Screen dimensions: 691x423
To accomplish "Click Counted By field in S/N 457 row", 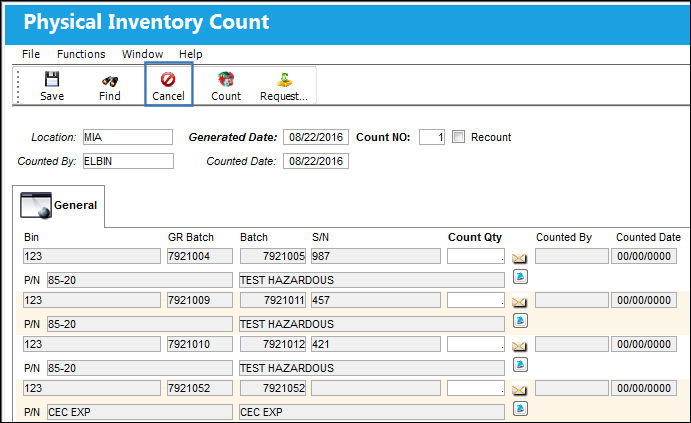I will coord(572,300).
